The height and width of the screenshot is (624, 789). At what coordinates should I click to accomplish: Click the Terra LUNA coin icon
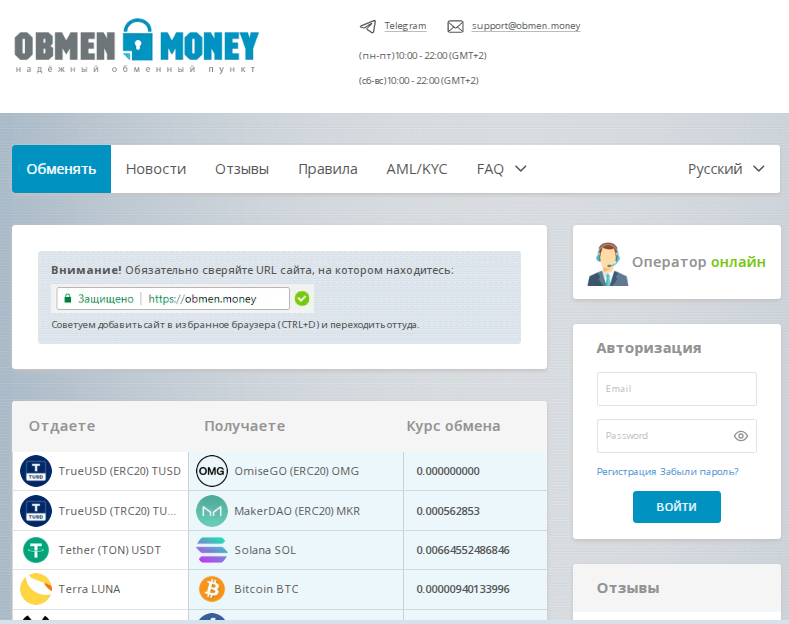click(36, 589)
